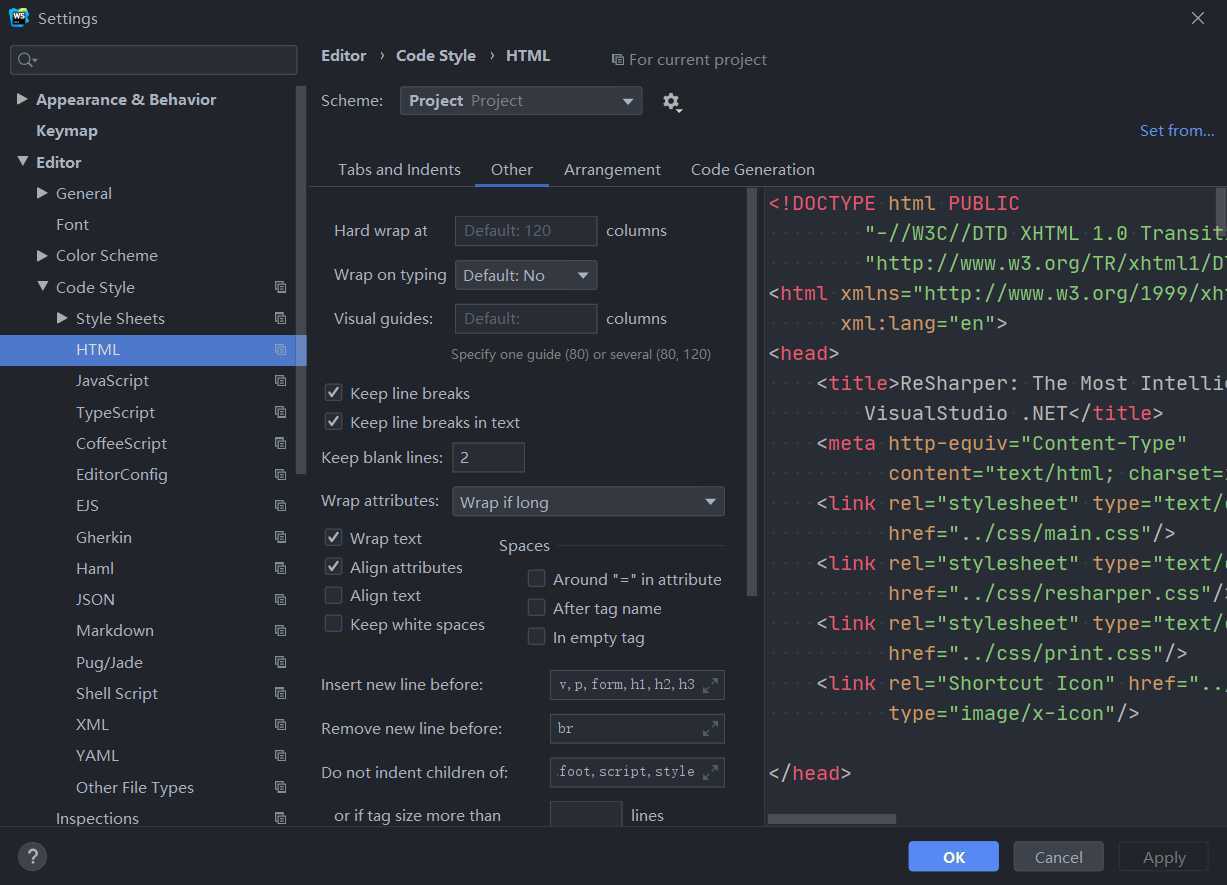The width and height of the screenshot is (1227, 885).
Task: Click project-level icon in the Gherkin row
Action: 280,537
